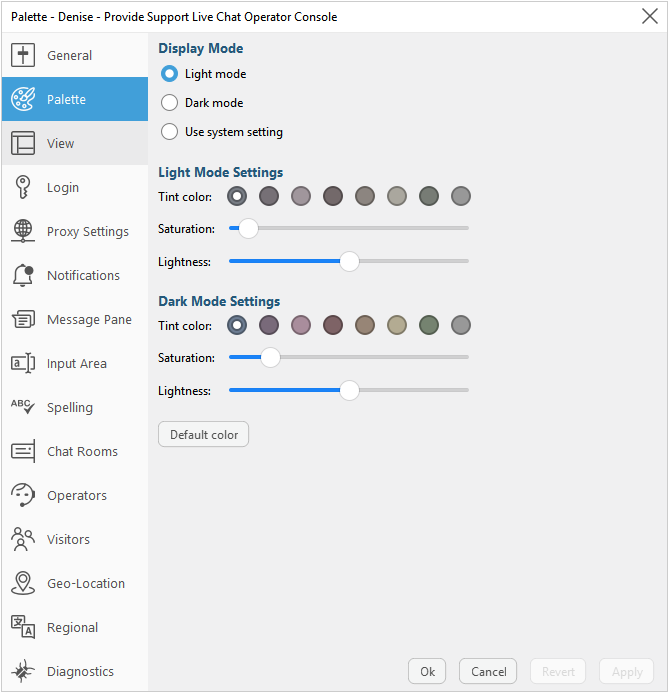This screenshot has width=669, height=693.
Task: Pick fourth maroon Dark Mode tint swatch
Action: pos(333,325)
